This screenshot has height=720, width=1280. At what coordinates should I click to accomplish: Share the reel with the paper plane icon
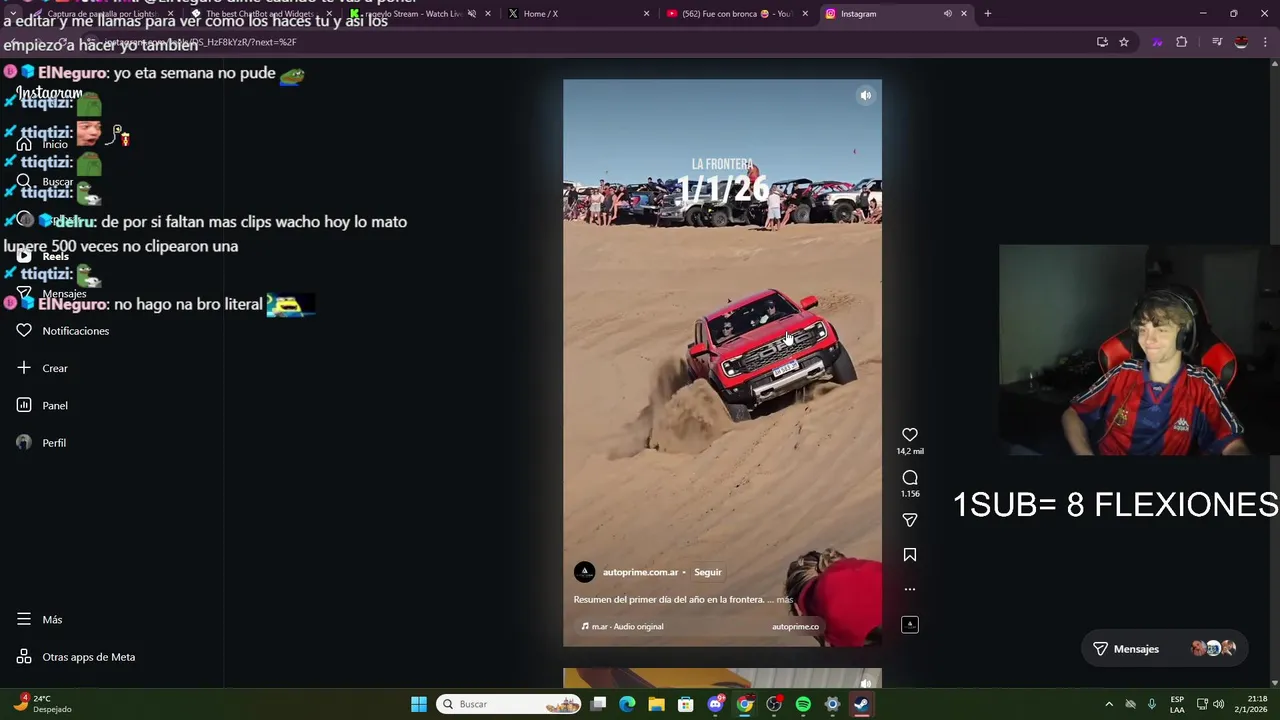click(909, 520)
